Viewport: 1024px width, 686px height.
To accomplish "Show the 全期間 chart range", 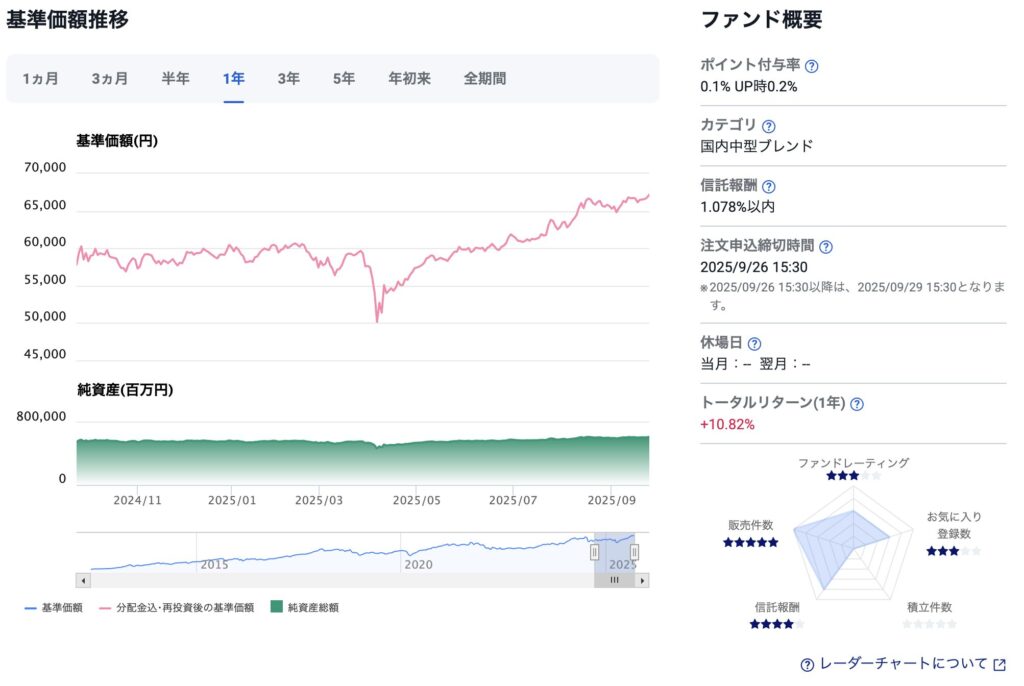I will tap(485, 78).
